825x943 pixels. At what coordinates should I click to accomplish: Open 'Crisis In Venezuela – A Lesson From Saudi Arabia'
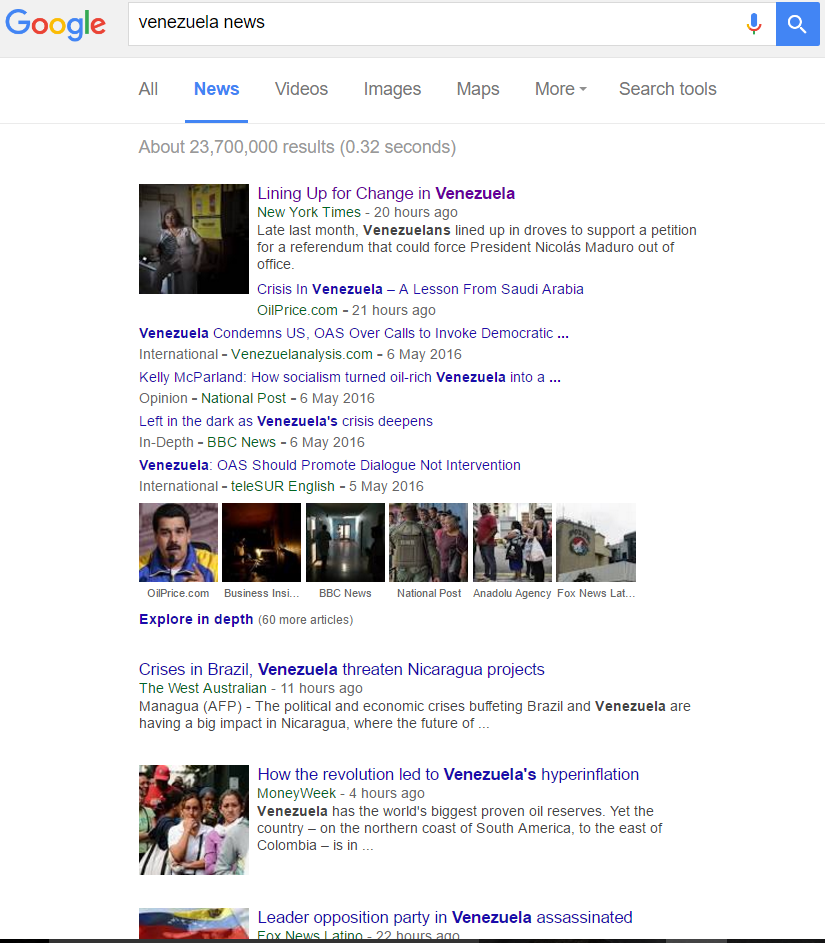pyautogui.click(x=420, y=289)
